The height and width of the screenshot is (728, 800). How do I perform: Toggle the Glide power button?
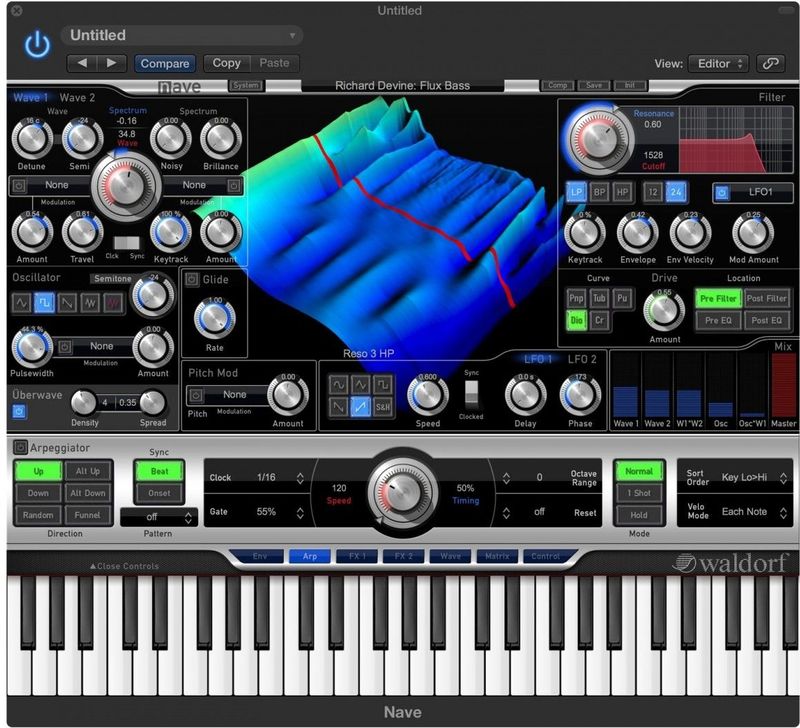point(192,280)
